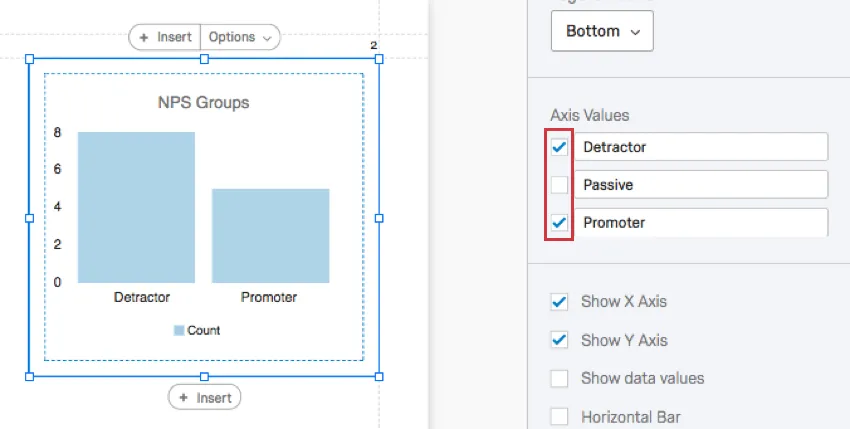Click the bottom-center resize handle of chart
The height and width of the screenshot is (429, 850).
coord(204,376)
